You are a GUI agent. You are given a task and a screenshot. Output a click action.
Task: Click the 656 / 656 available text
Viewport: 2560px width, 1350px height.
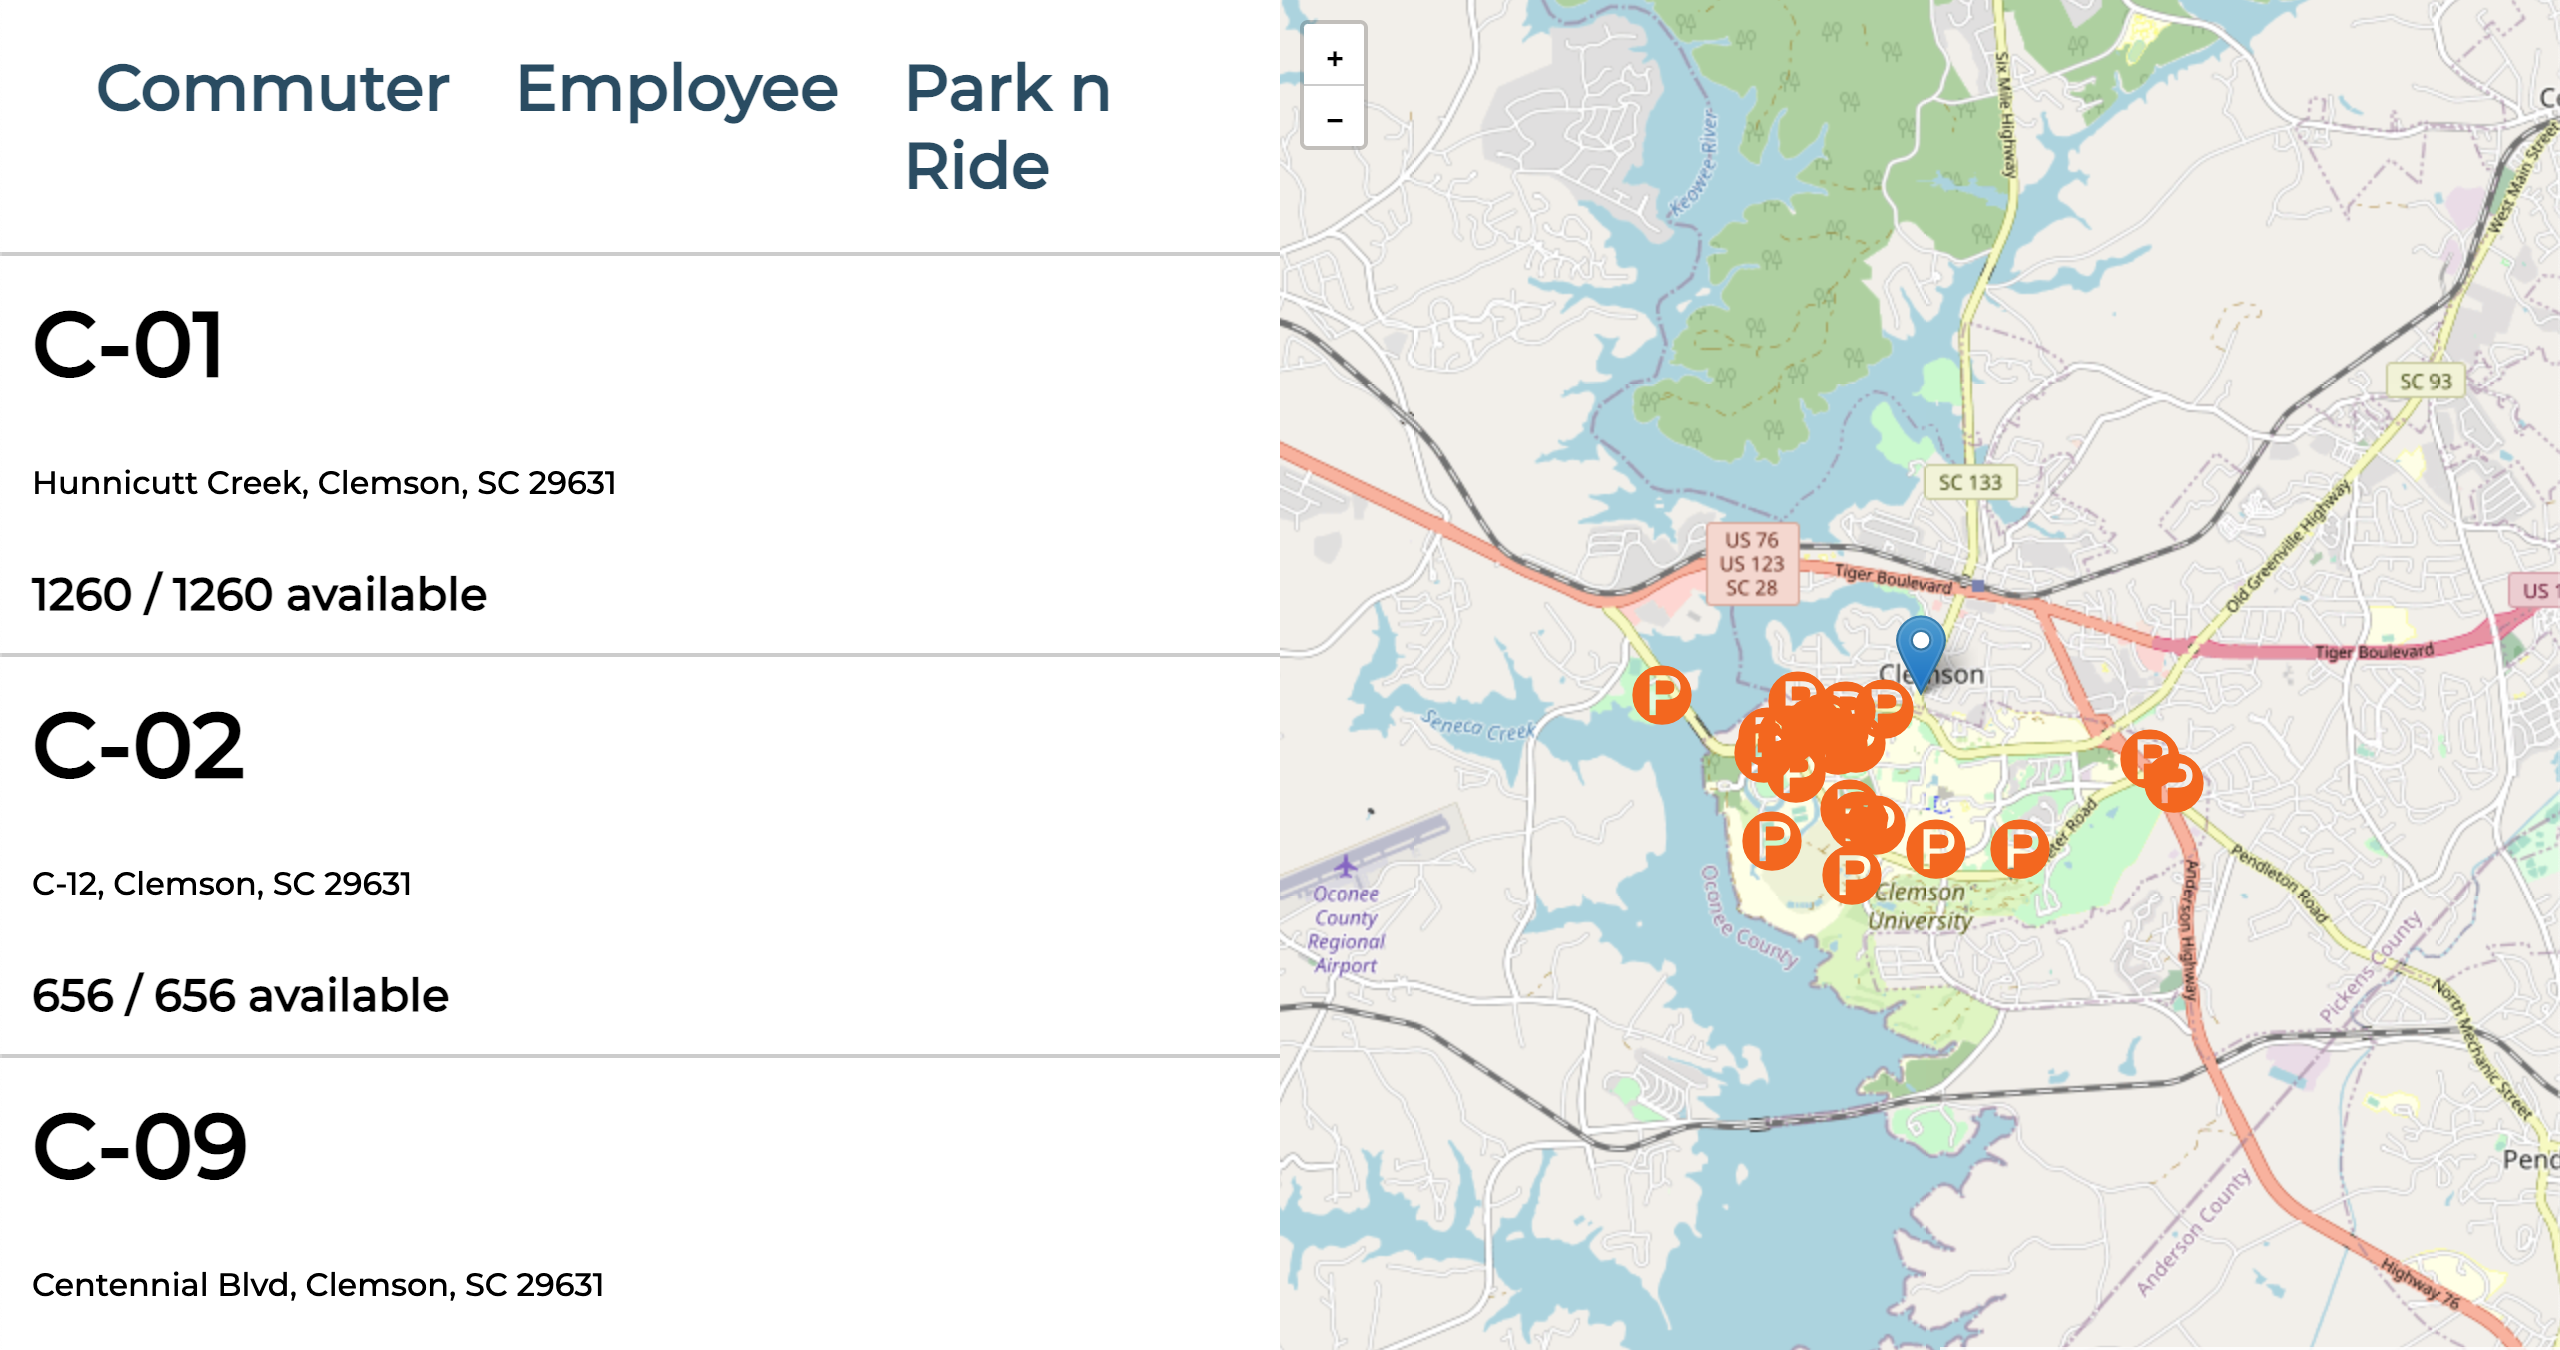(x=240, y=995)
